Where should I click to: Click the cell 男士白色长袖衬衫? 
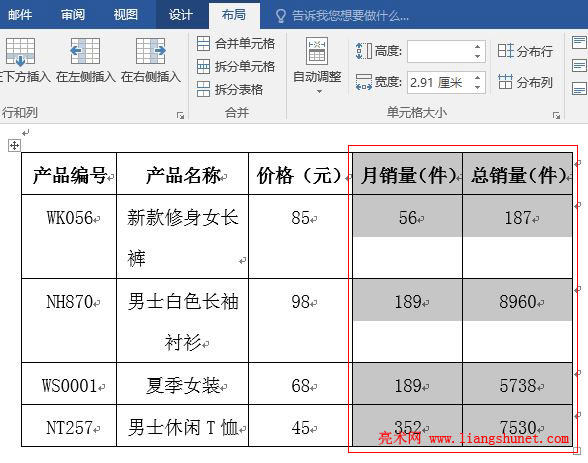183,321
